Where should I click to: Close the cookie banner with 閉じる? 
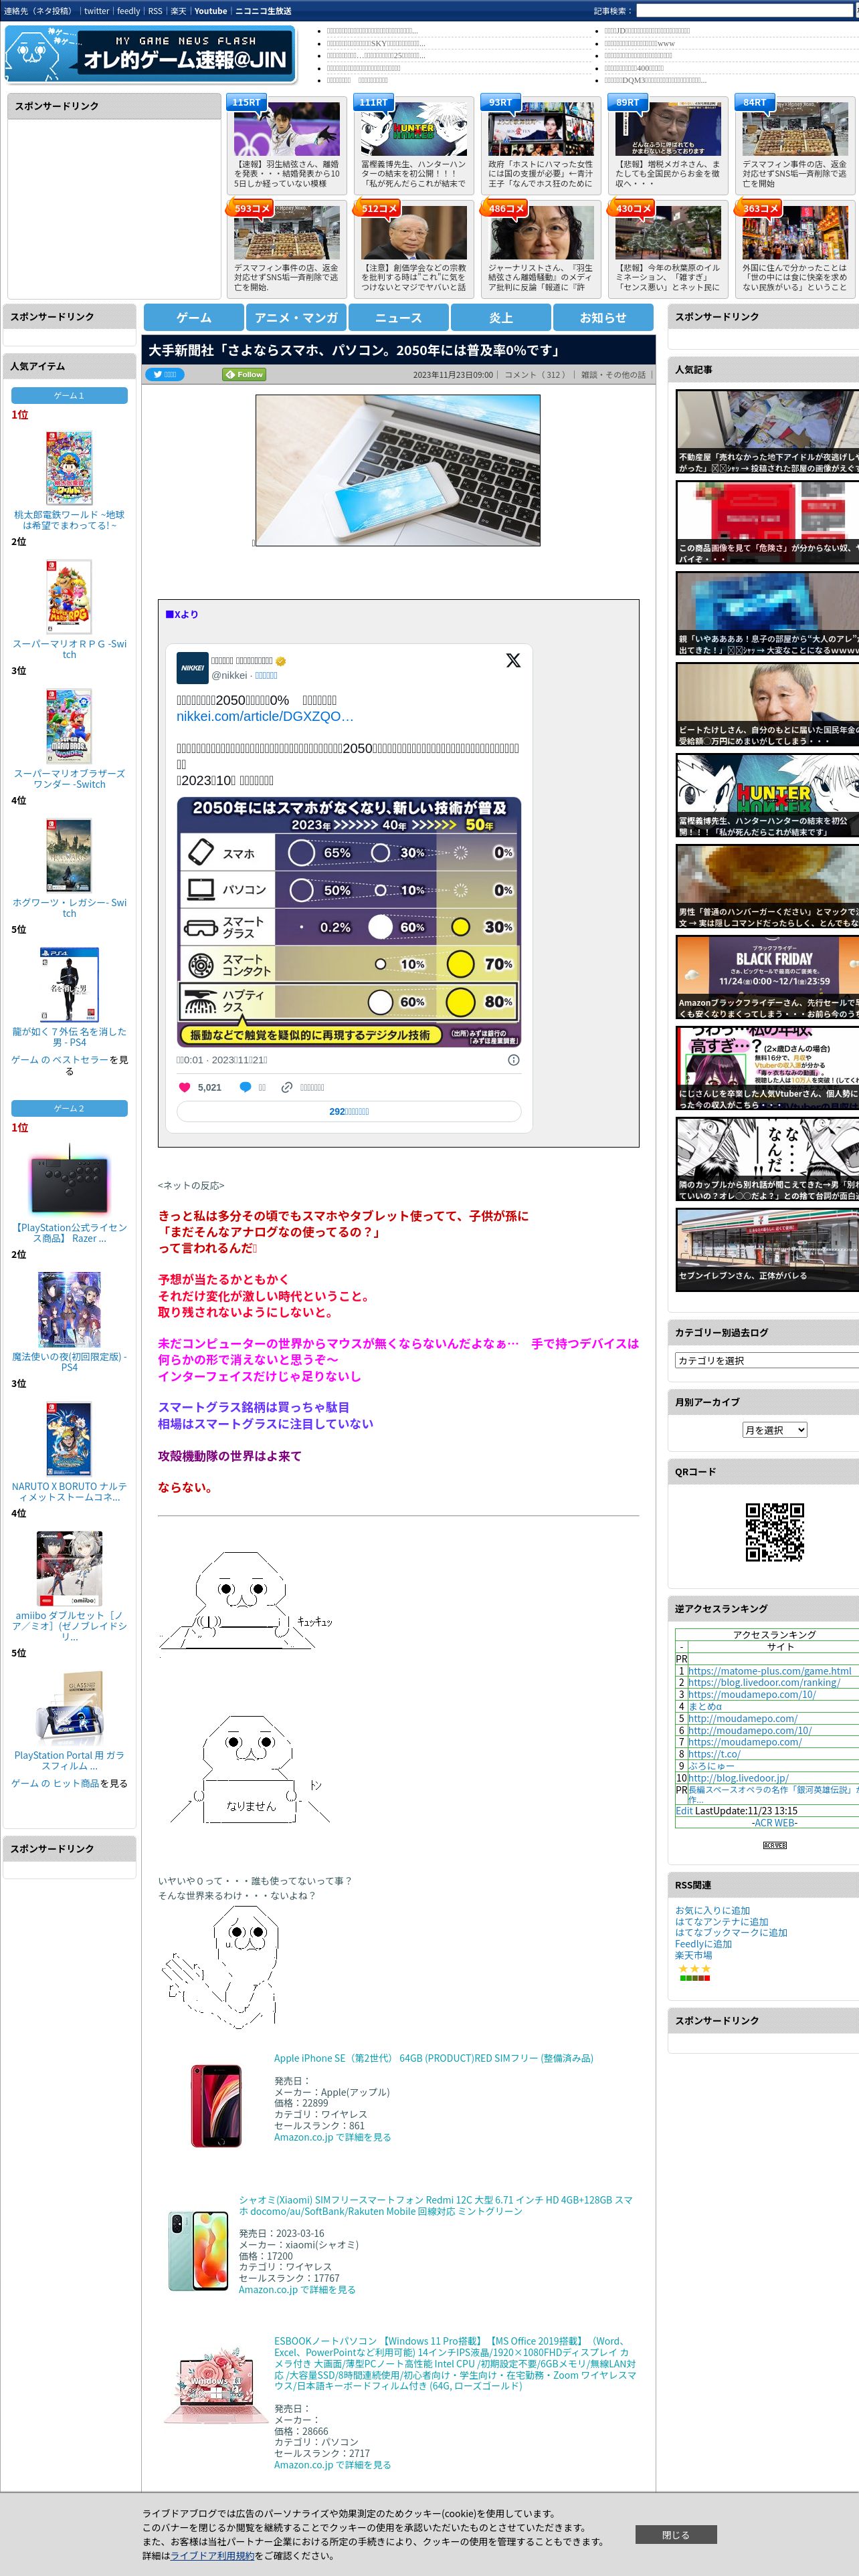click(675, 2535)
